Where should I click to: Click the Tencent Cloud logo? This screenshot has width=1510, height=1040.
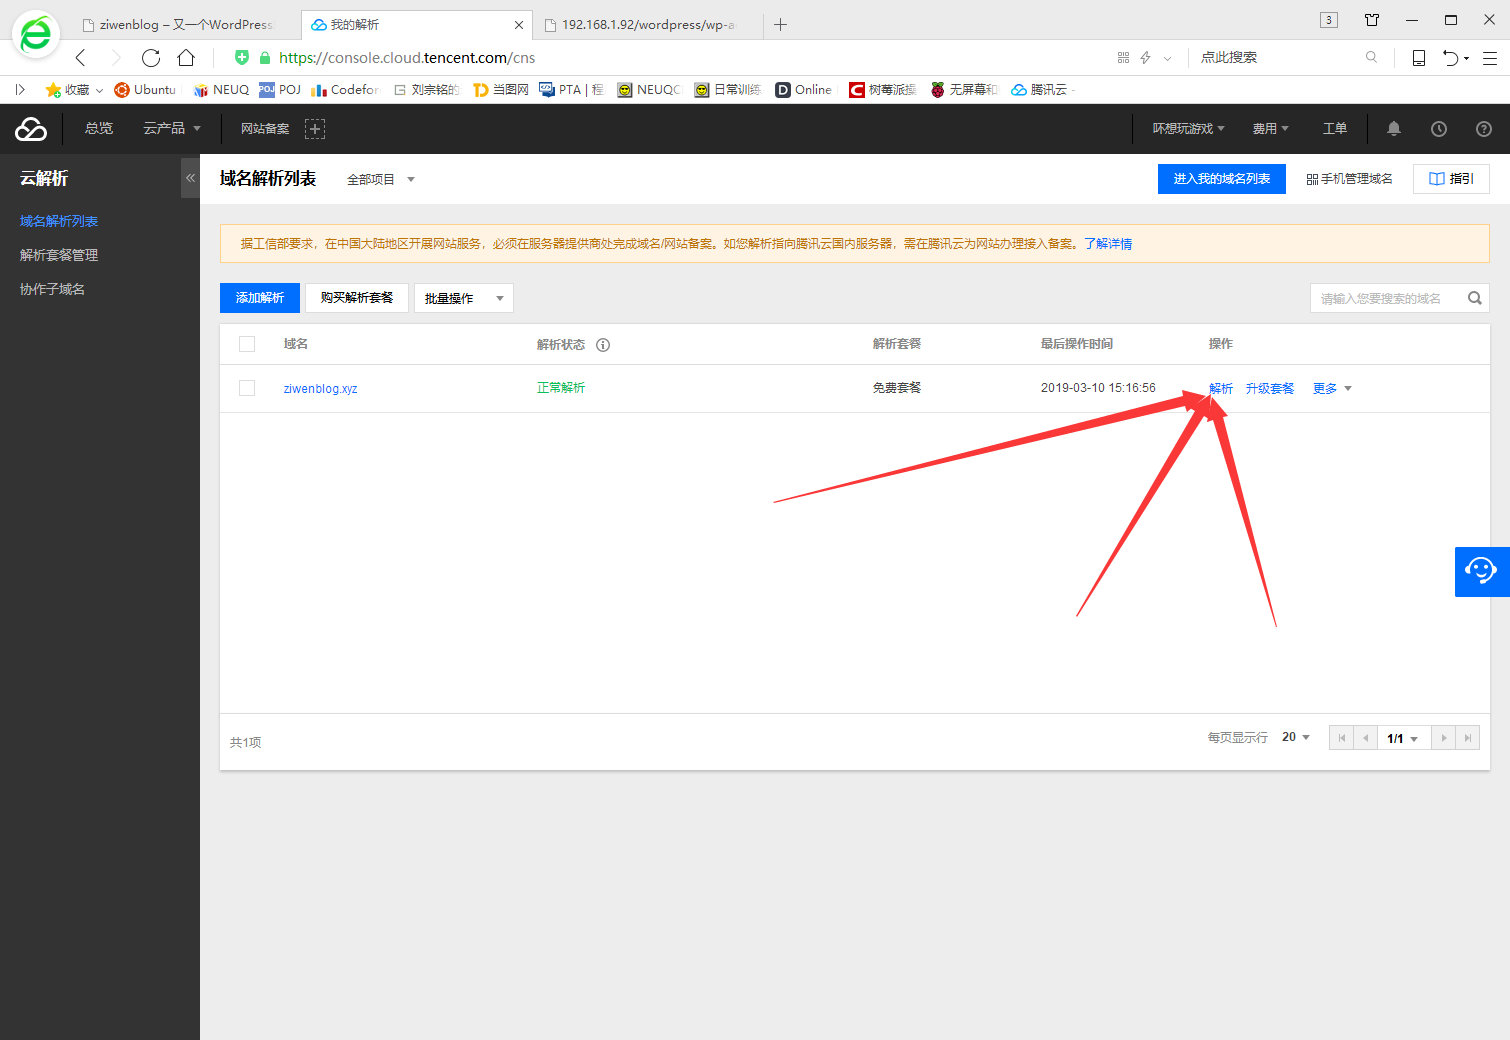(x=31, y=128)
